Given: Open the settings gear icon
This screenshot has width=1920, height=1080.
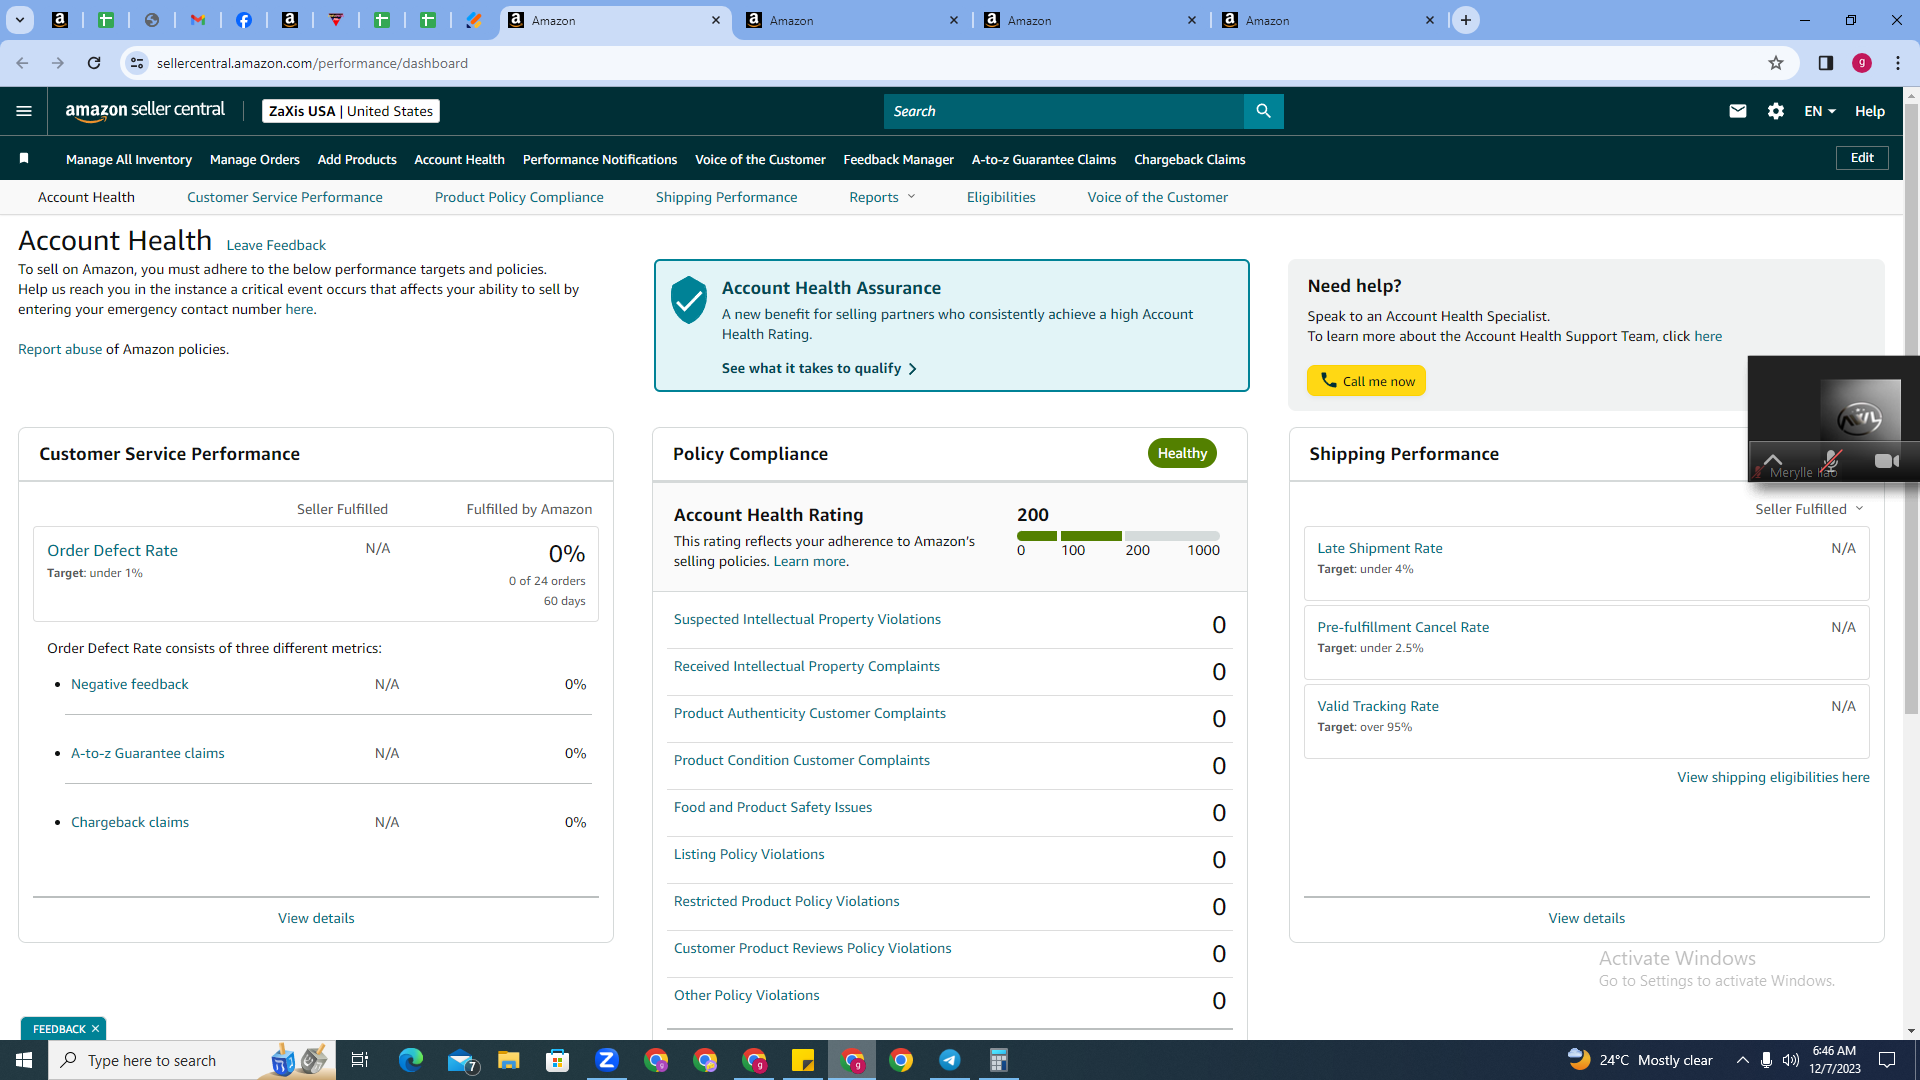Looking at the screenshot, I should 1776,111.
